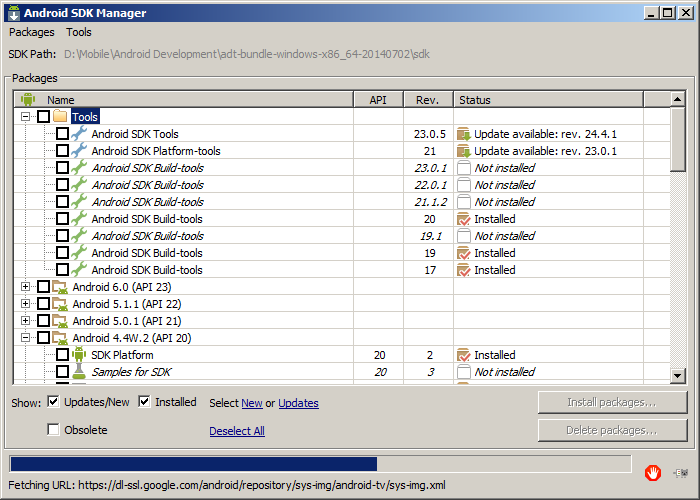Open the Tools menu
700x500 pixels.
79,32
